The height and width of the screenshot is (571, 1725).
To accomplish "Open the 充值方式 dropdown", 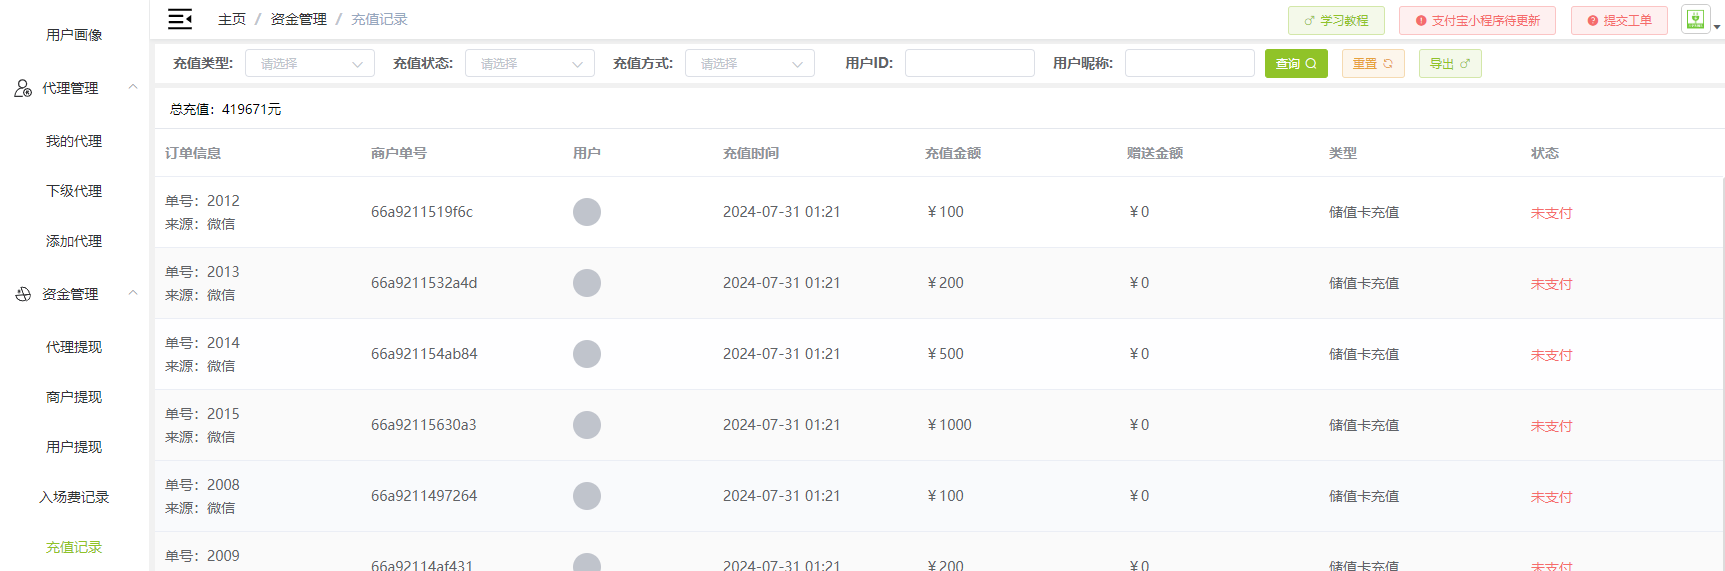I will tap(750, 63).
